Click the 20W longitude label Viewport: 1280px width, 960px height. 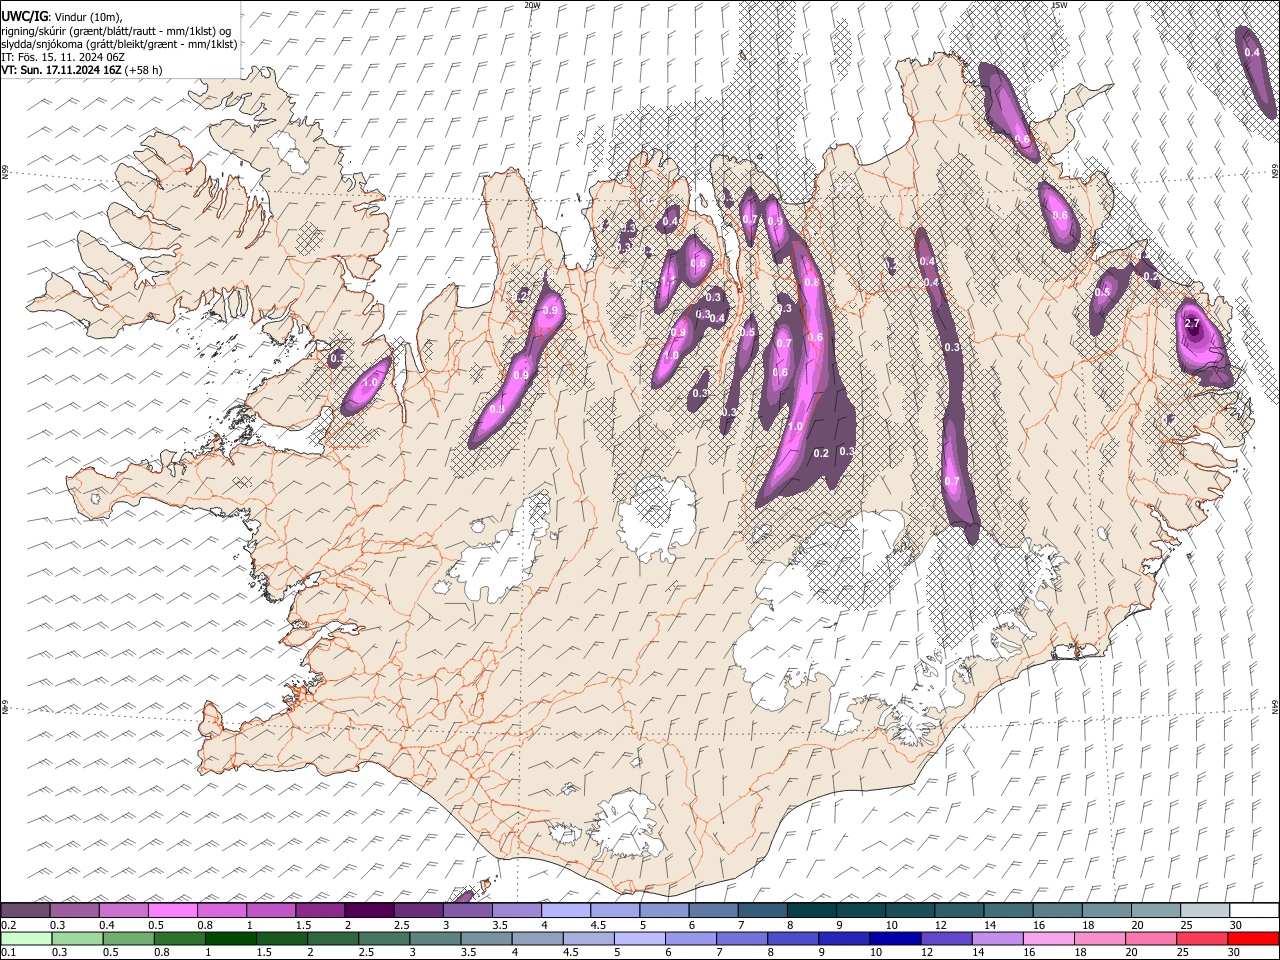pos(532,5)
